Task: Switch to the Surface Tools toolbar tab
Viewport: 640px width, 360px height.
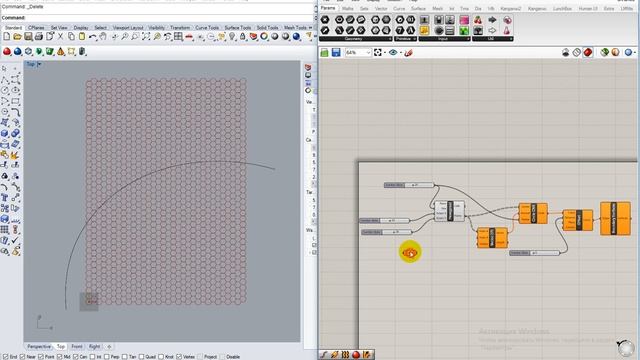Action: pos(238,27)
